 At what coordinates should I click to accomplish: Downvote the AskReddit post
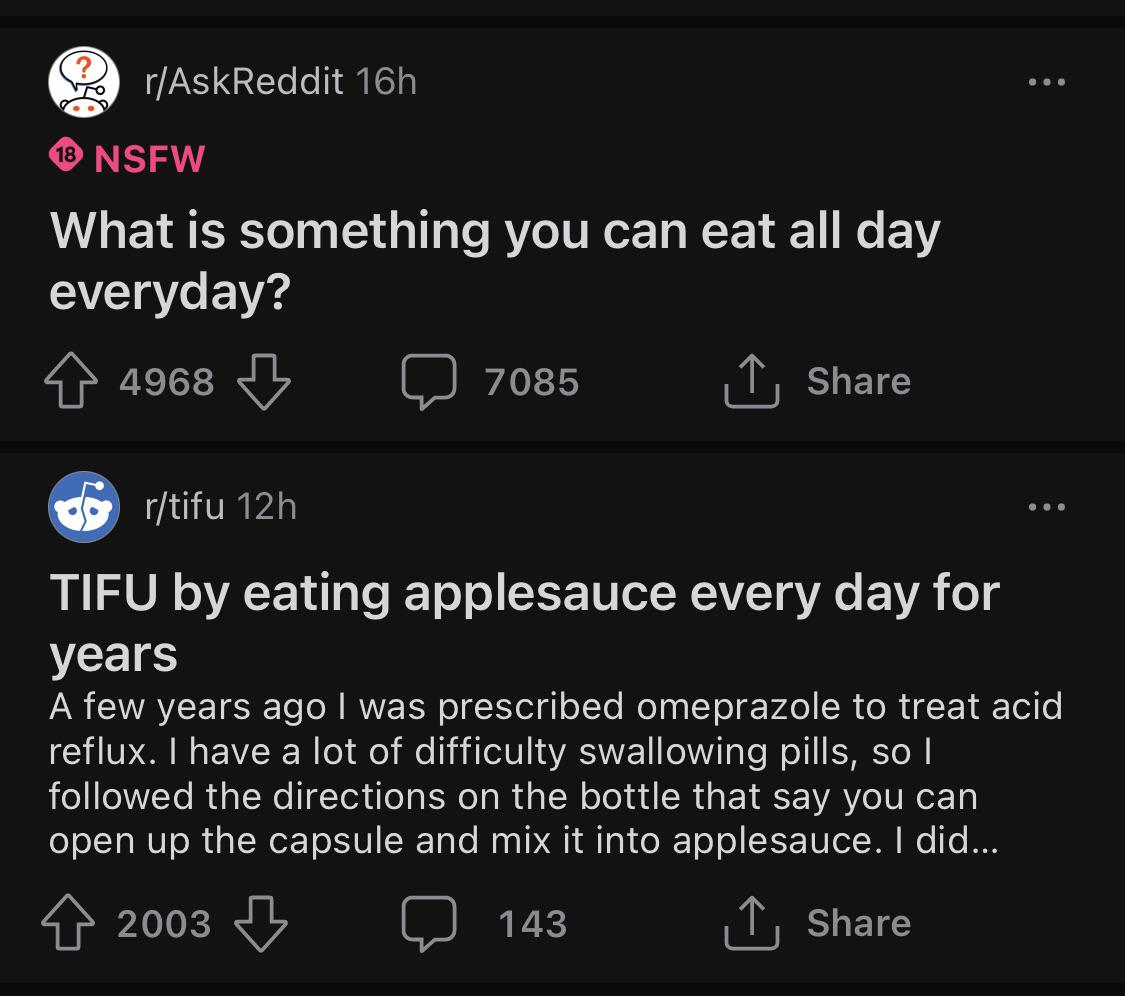pyautogui.click(x=263, y=382)
